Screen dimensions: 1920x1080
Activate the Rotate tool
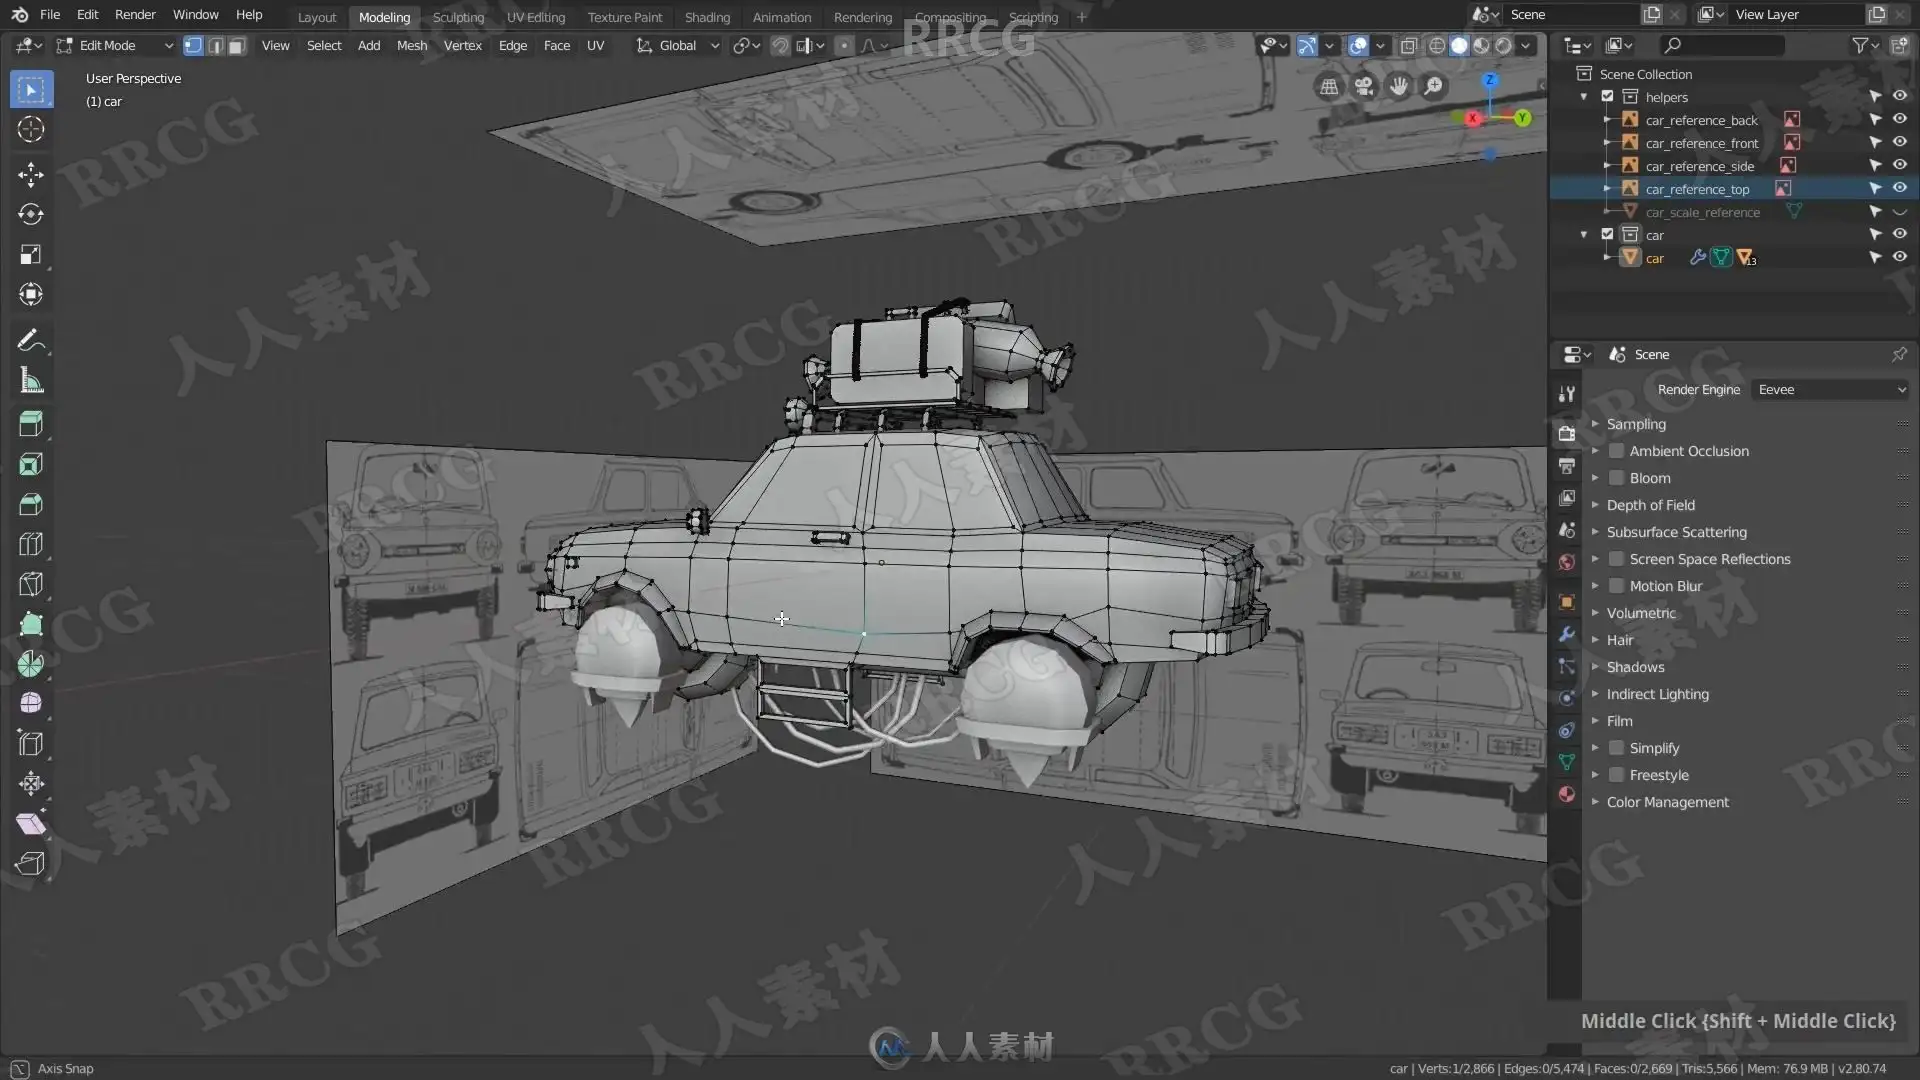tap(30, 215)
